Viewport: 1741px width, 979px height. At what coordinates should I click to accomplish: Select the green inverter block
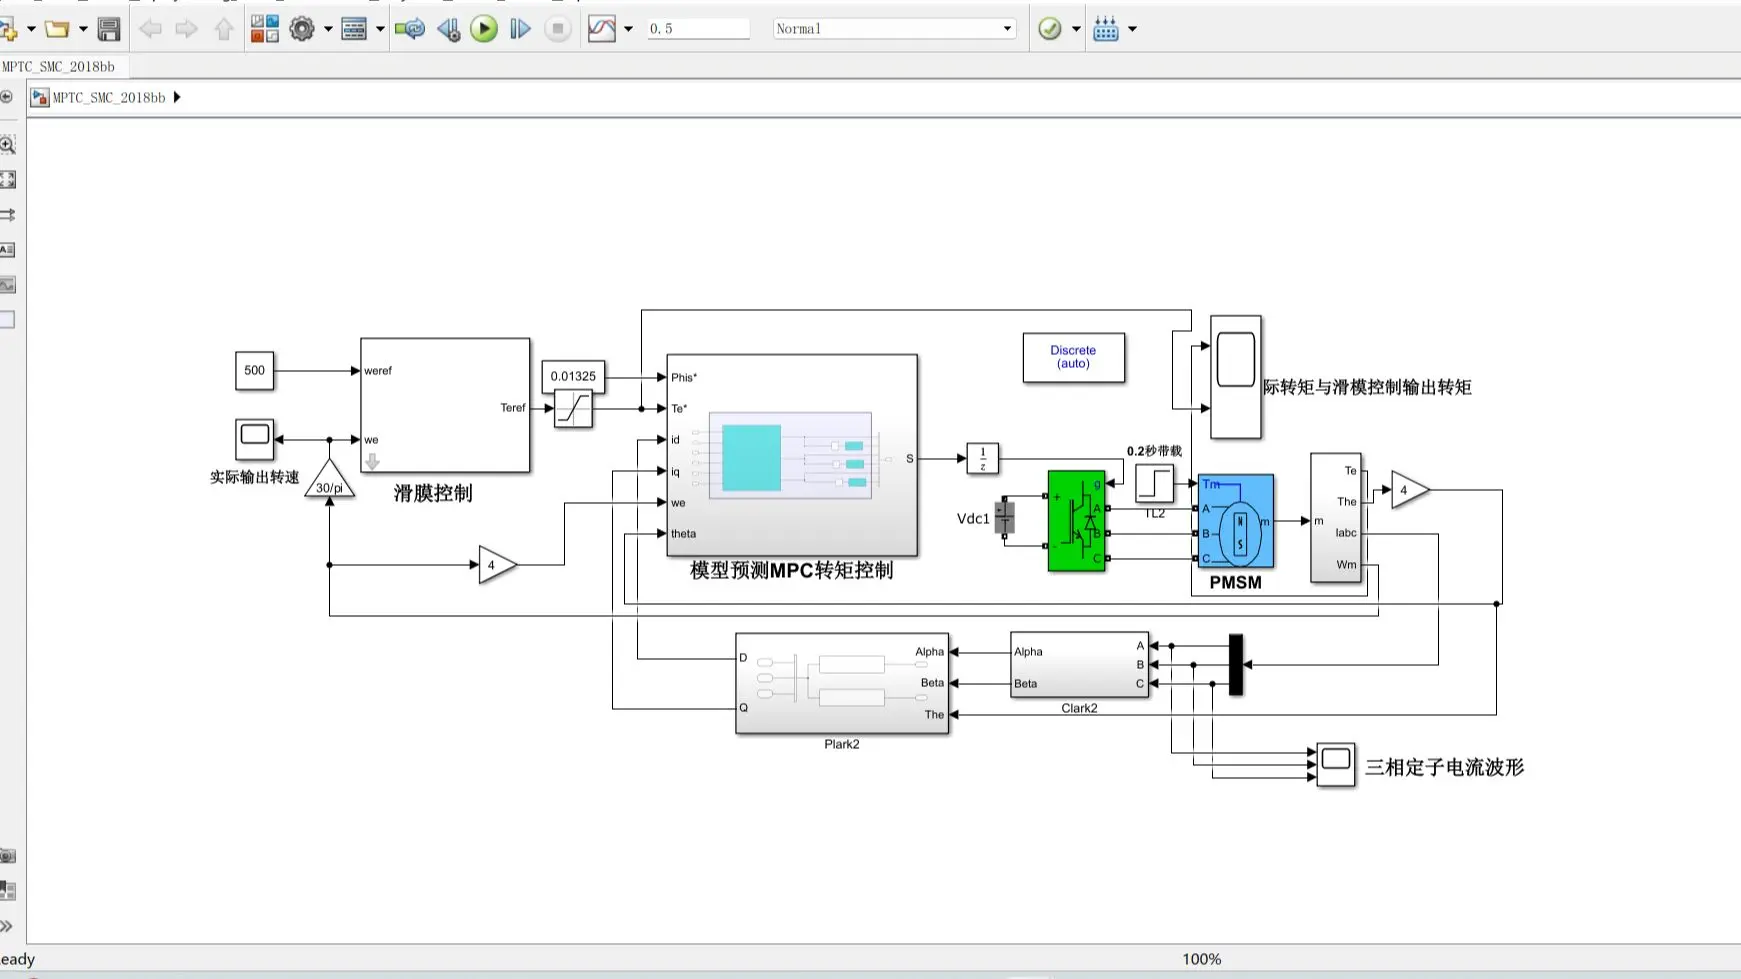click(1076, 521)
